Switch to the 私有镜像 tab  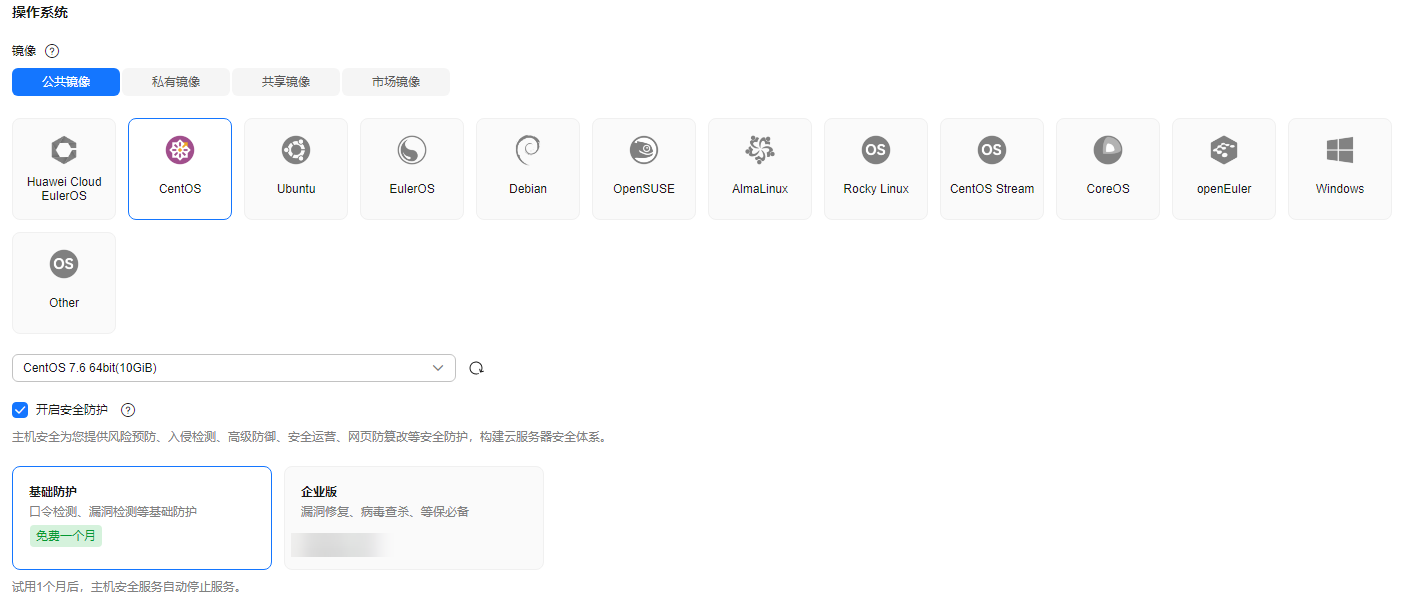tap(176, 82)
